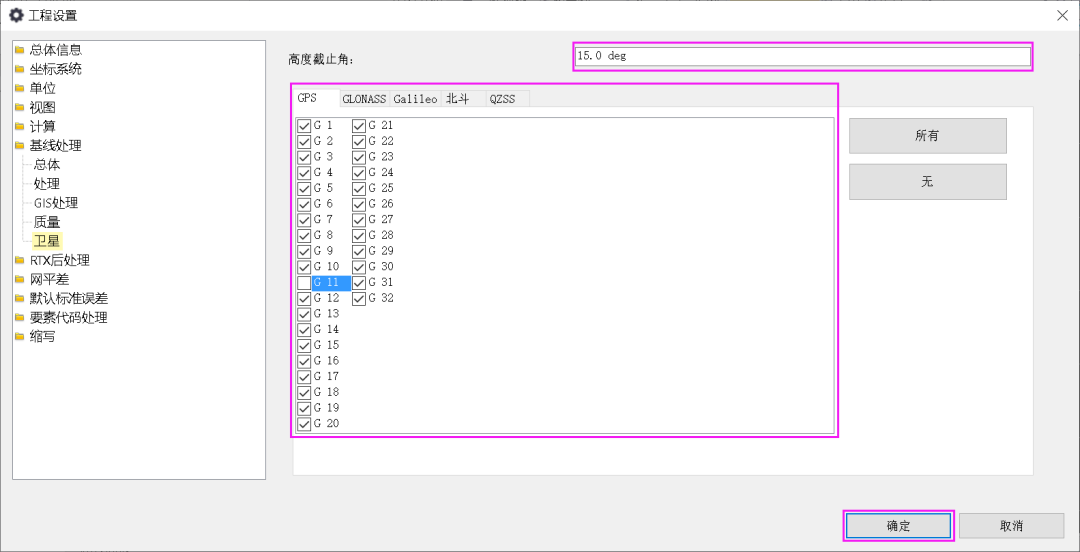Toggle the G 8 checkbox

pos(304,235)
